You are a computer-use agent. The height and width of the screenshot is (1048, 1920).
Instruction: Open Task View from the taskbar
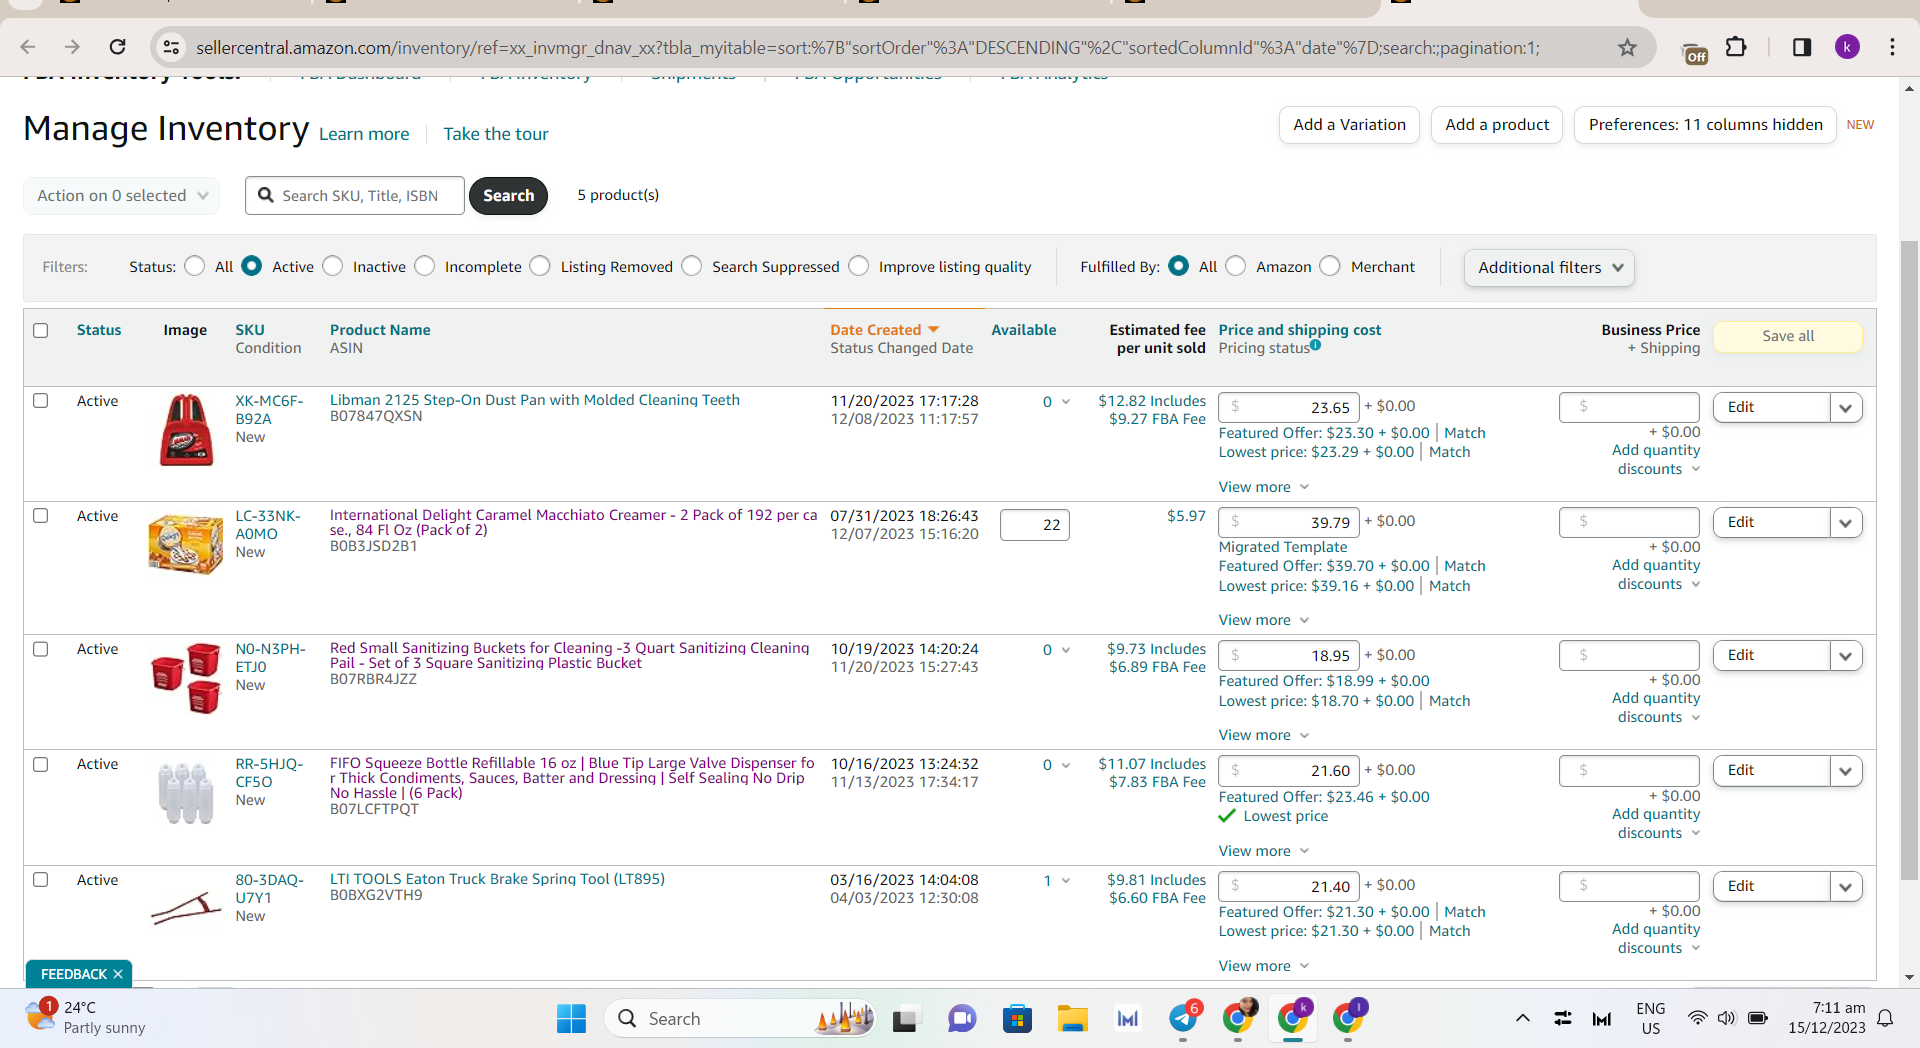pyautogui.click(x=905, y=1019)
